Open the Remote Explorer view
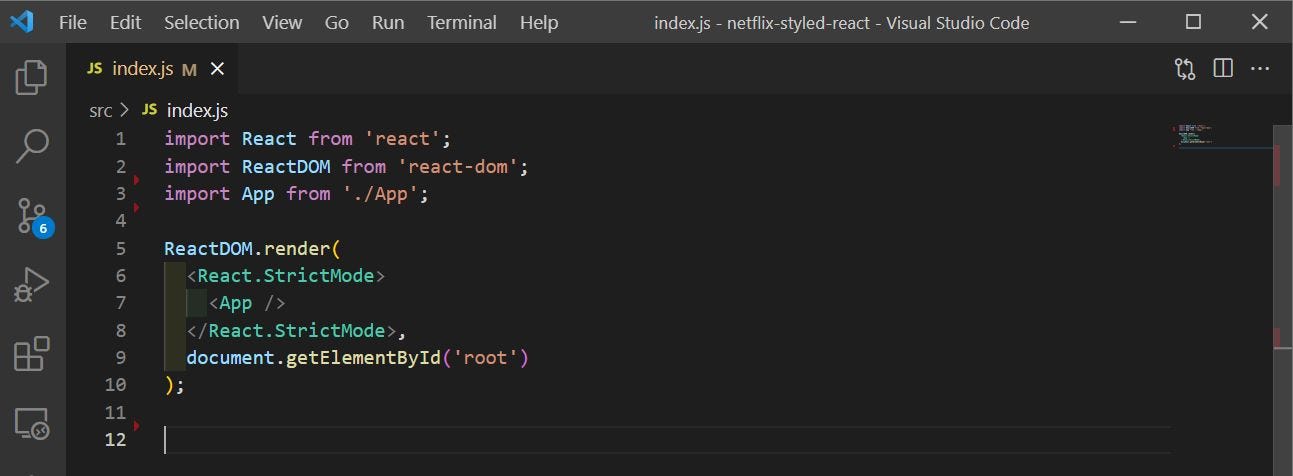 [x=32, y=424]
